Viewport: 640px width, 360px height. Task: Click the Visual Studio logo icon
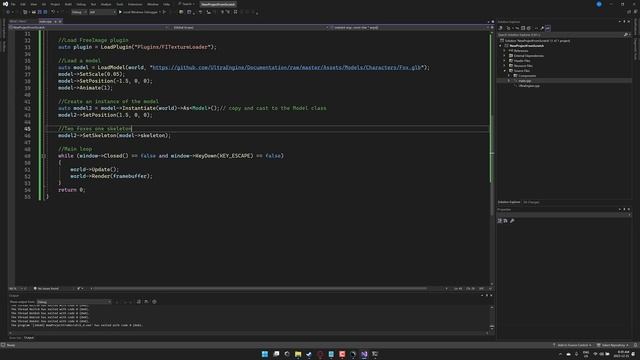(5, 4)
